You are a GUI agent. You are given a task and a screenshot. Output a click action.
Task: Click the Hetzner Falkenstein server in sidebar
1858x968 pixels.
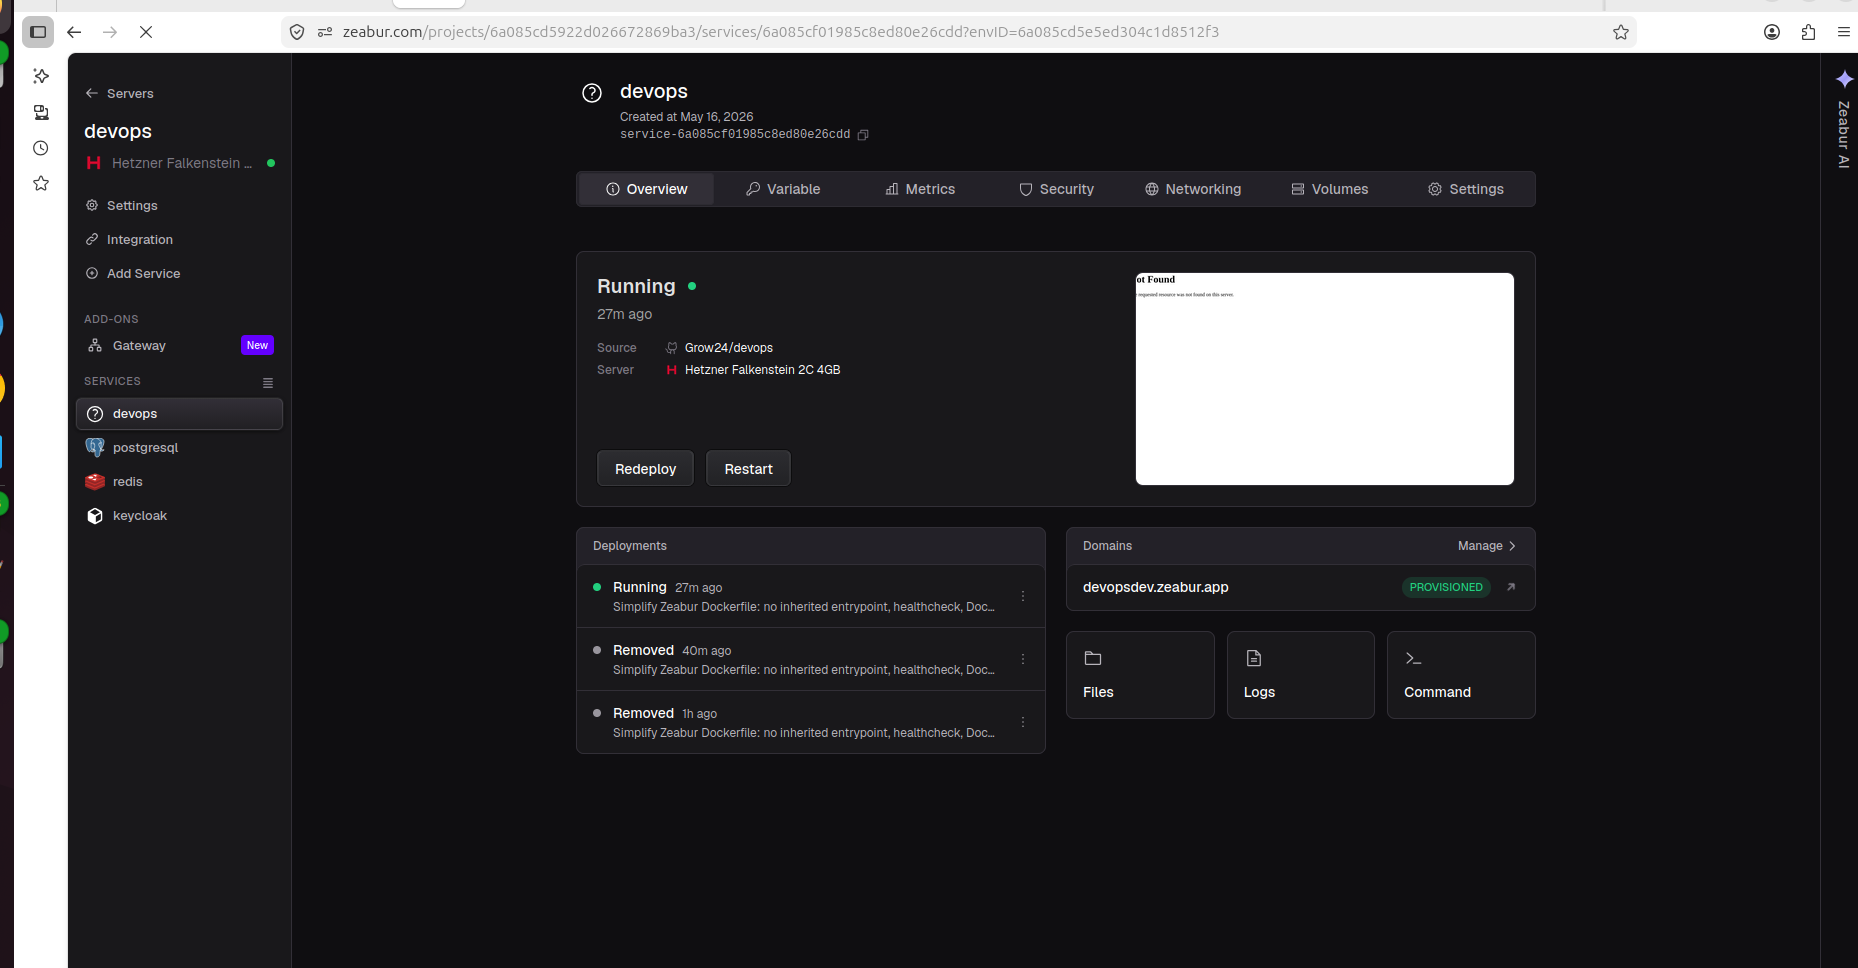[x=180, y=163]
